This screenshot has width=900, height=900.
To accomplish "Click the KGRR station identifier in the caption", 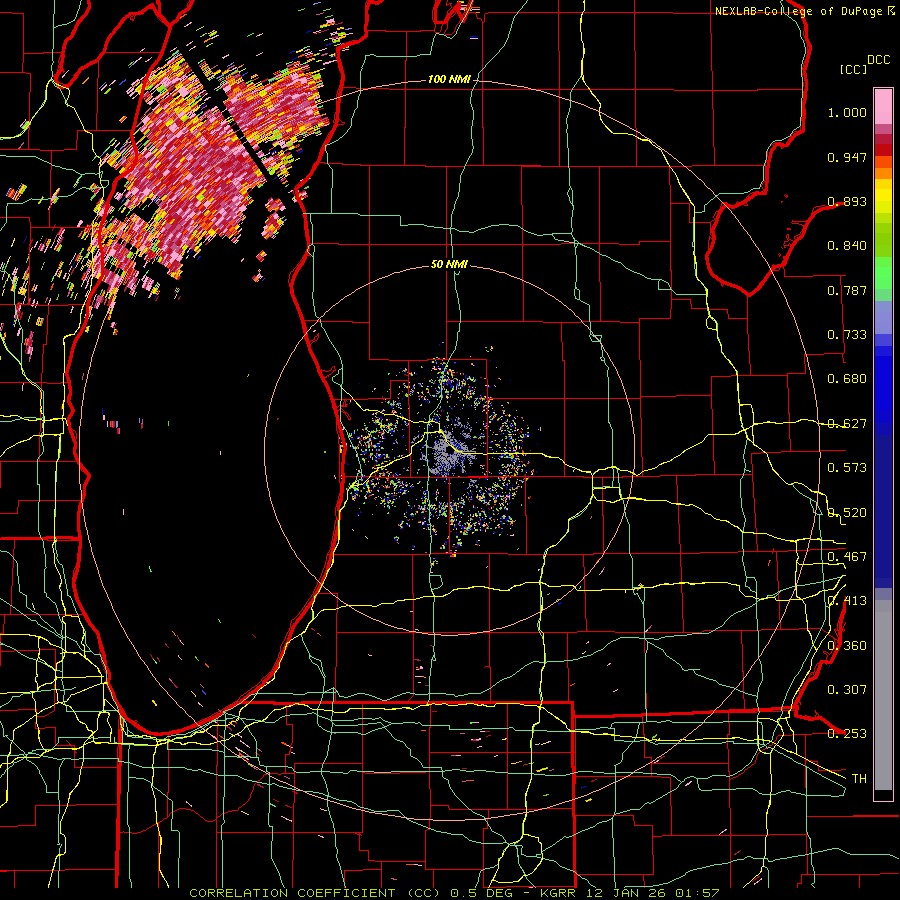I will 557,893.
